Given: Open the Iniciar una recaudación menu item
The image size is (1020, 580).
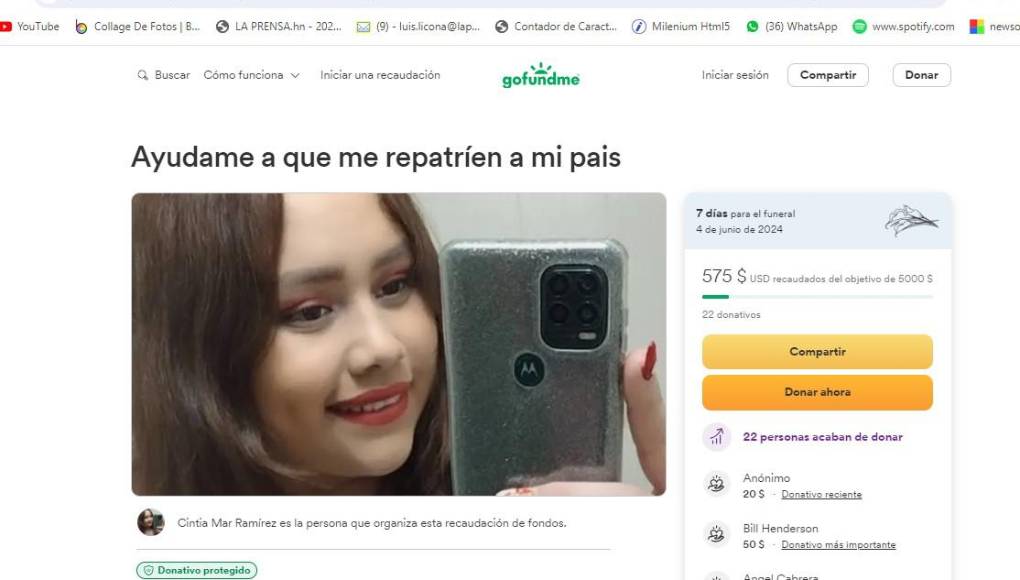Looking at the screenshot, I should [380, 75].
